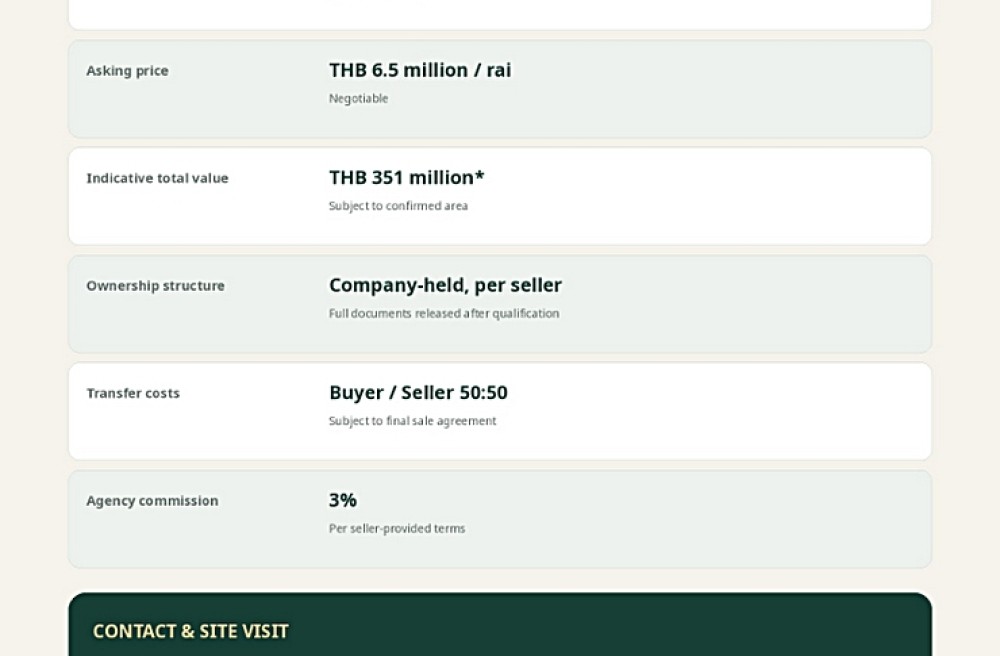The image size is (1000, 656).
Task: Click the Agency commission label
Action: pyautogui.click(x=152, y=500)
